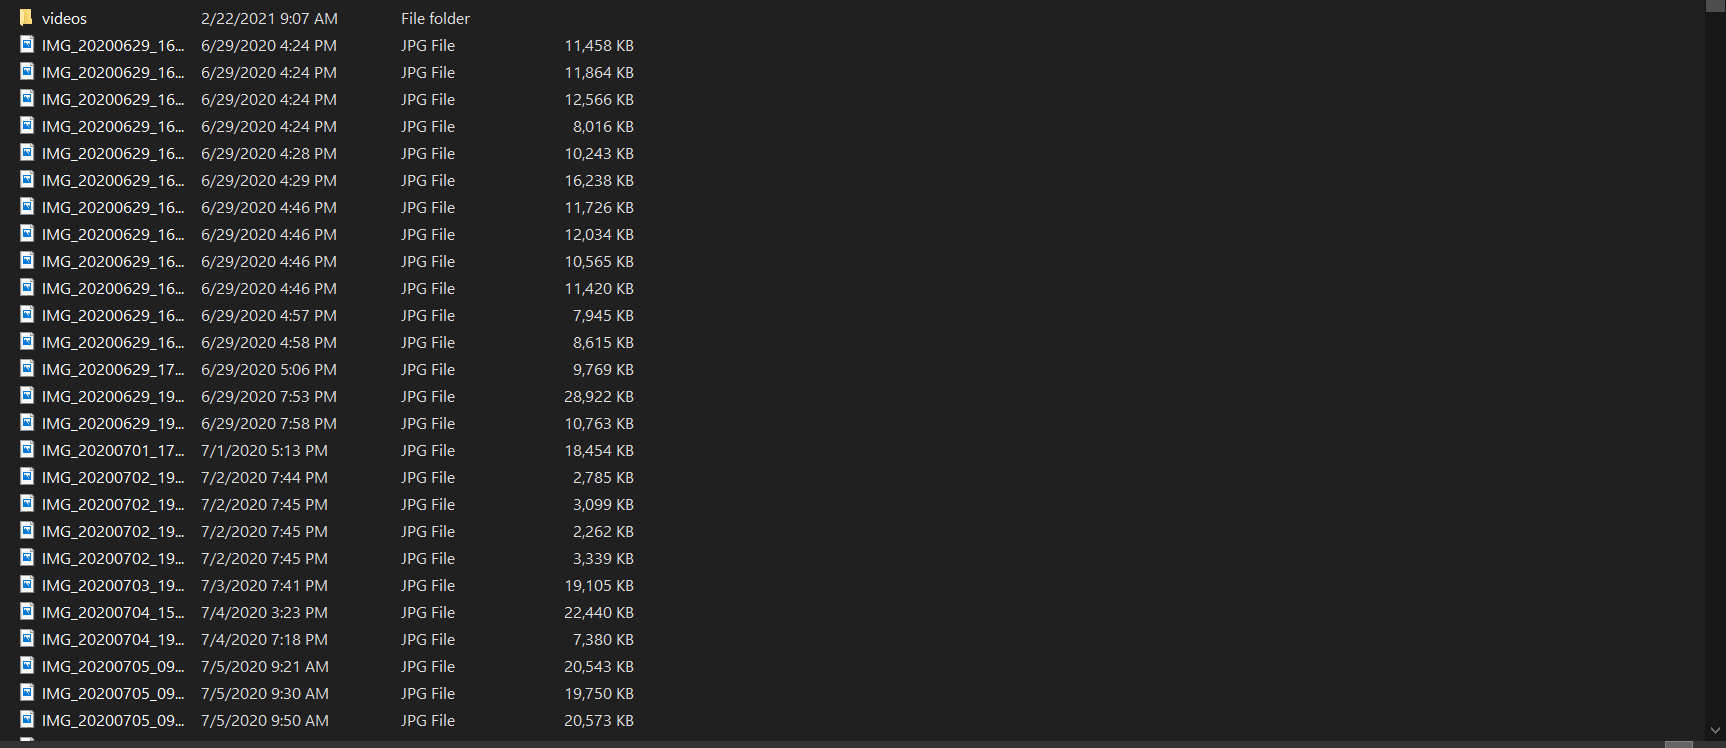The width and height of the screenshot is (1726, 748).
Task: Click the videos folder name
Action: [x=64, y=19]
